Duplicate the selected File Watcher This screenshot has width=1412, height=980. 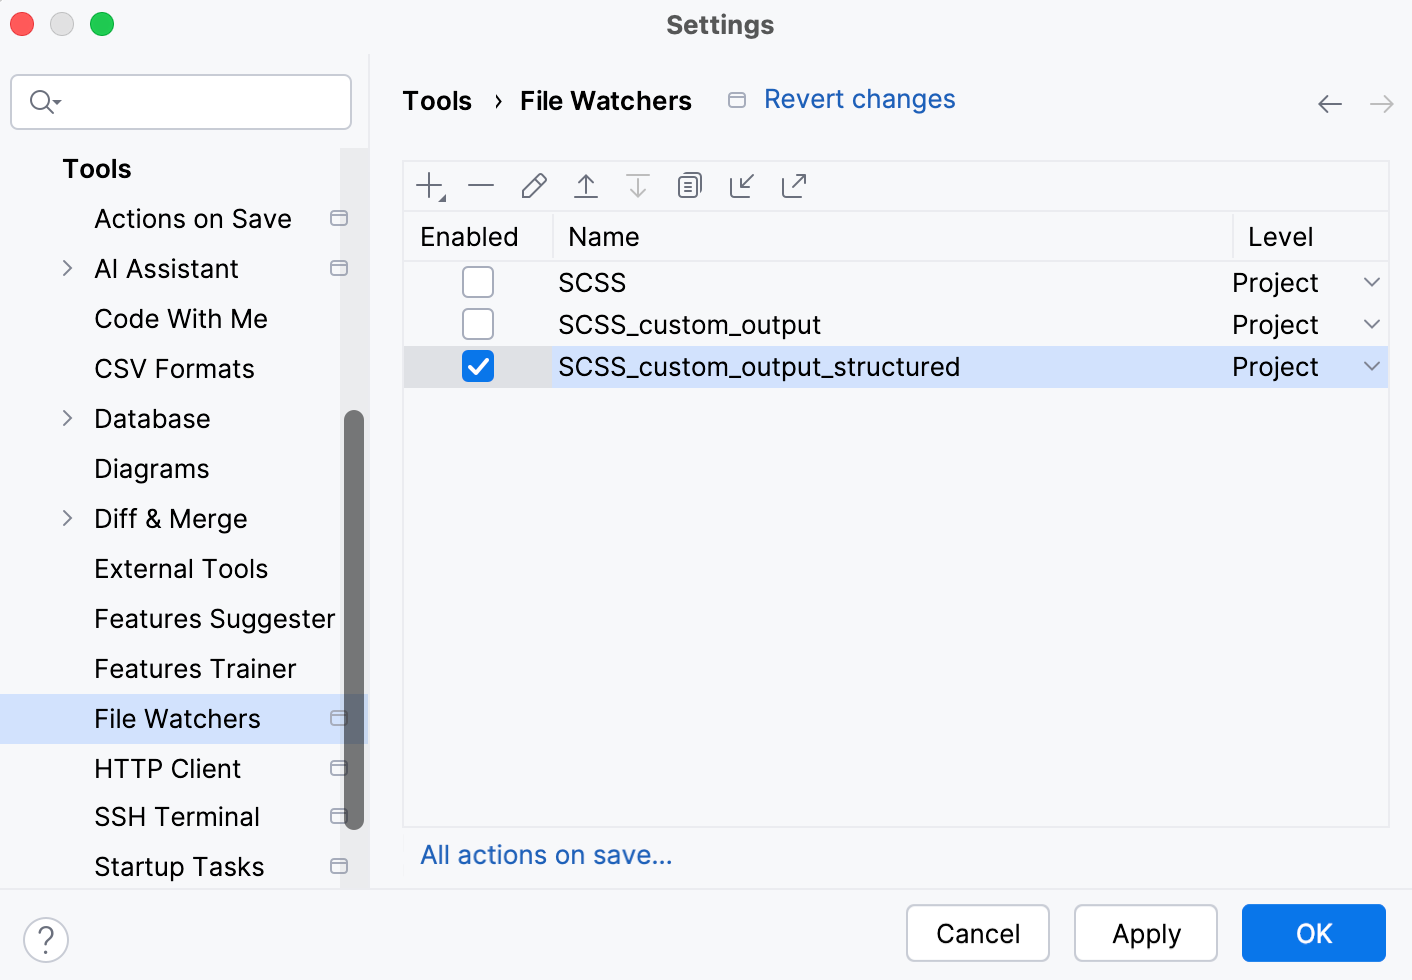[689, 185]
